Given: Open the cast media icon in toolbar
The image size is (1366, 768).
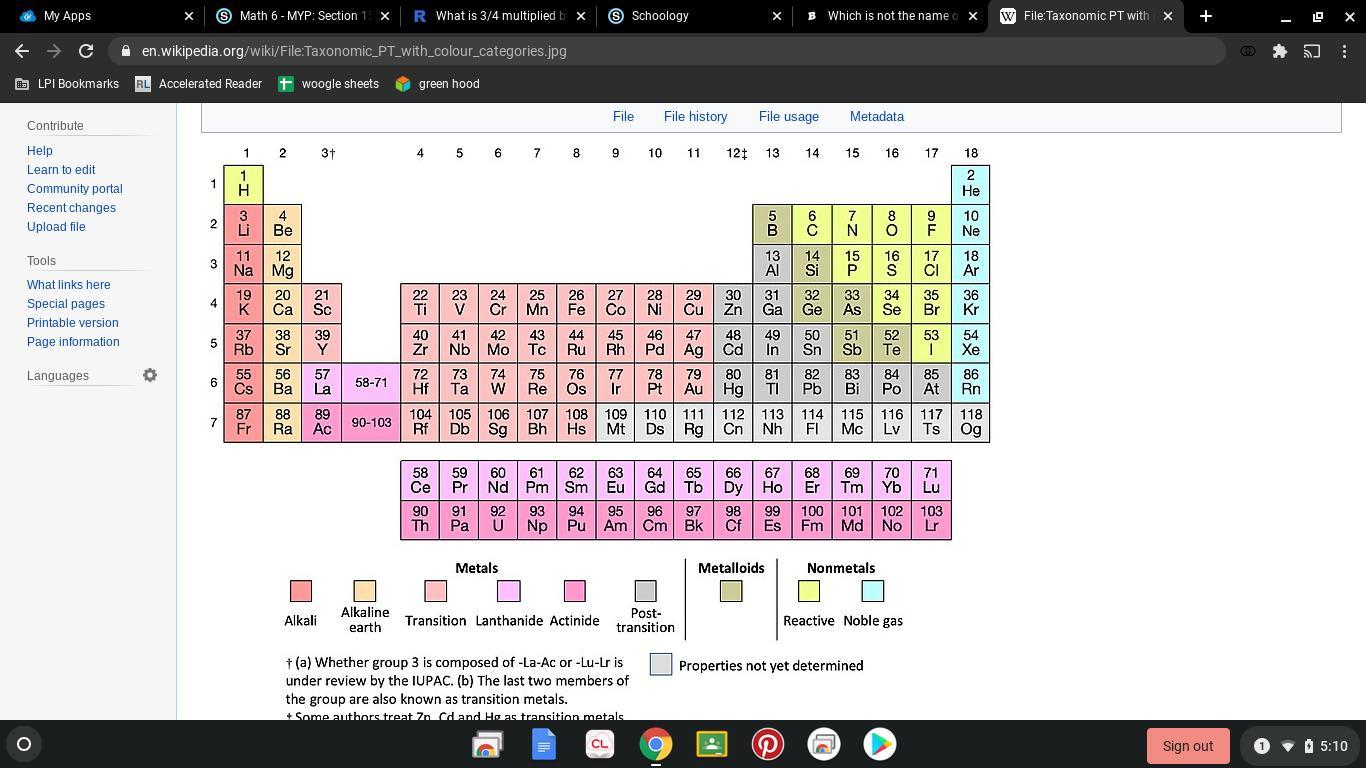Looking at the screenshot, I should [1312, 51].
